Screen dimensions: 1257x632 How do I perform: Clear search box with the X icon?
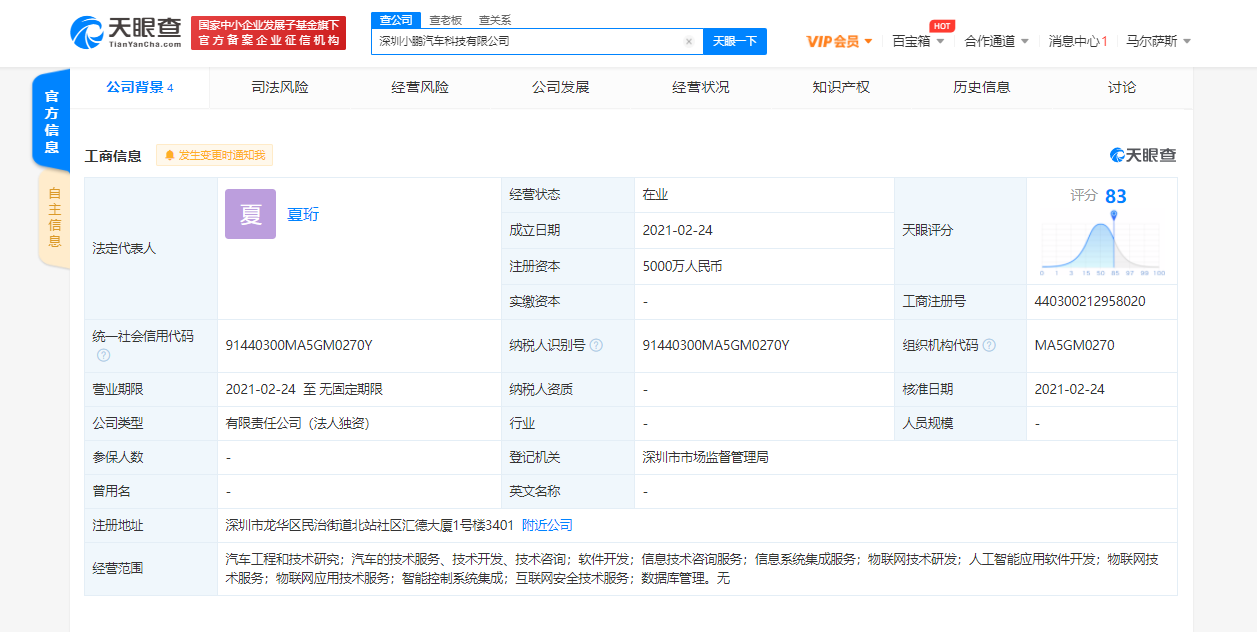coord(688,42)
